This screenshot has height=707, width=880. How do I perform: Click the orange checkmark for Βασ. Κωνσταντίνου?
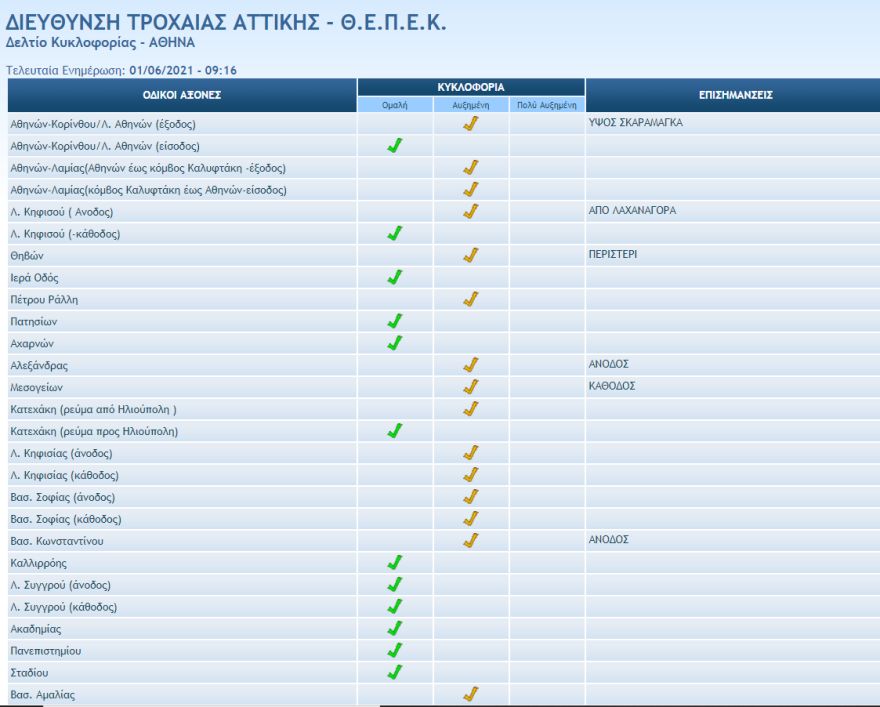[471, 540]
